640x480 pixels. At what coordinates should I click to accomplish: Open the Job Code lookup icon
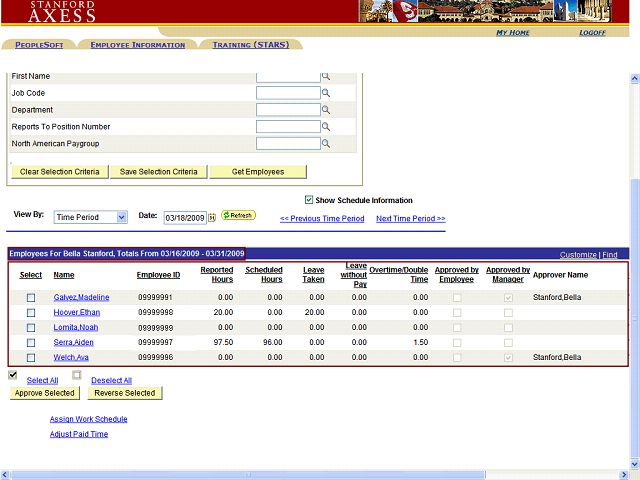coord(325,93)
